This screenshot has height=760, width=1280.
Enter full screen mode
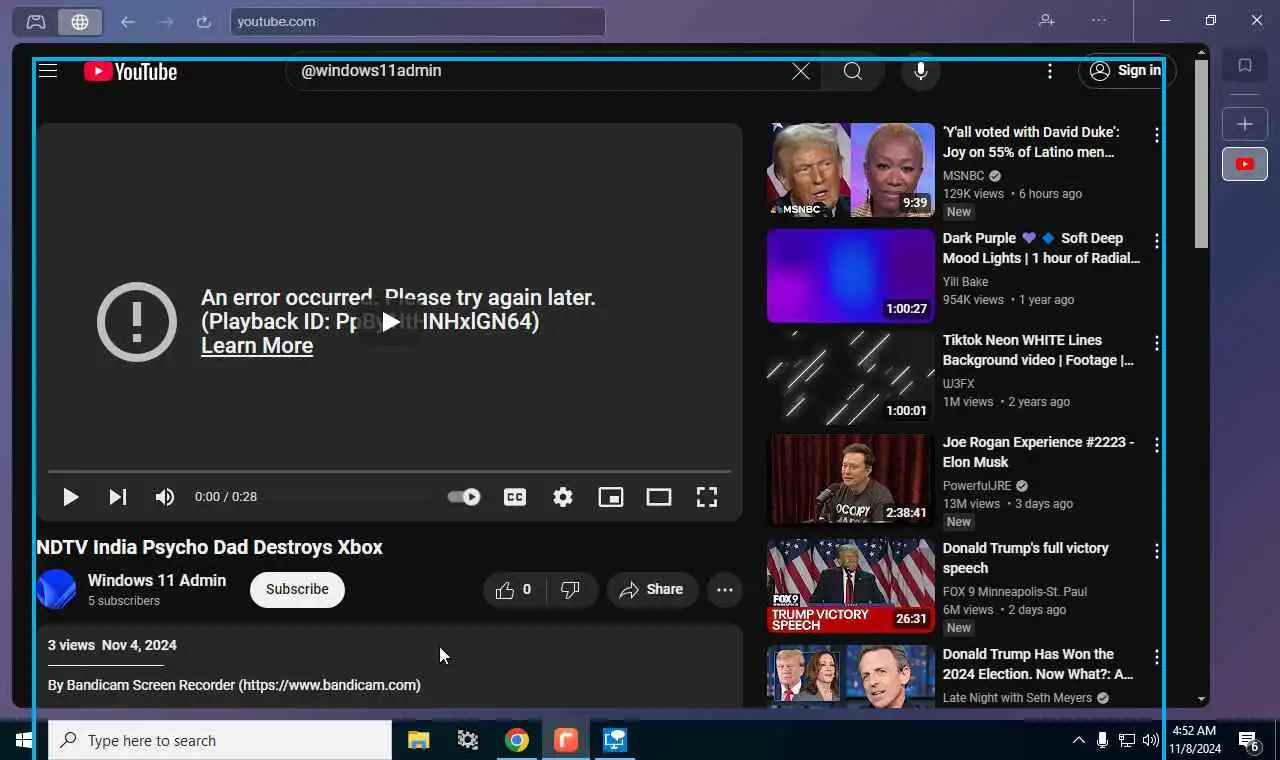click(x=707, y=497)
